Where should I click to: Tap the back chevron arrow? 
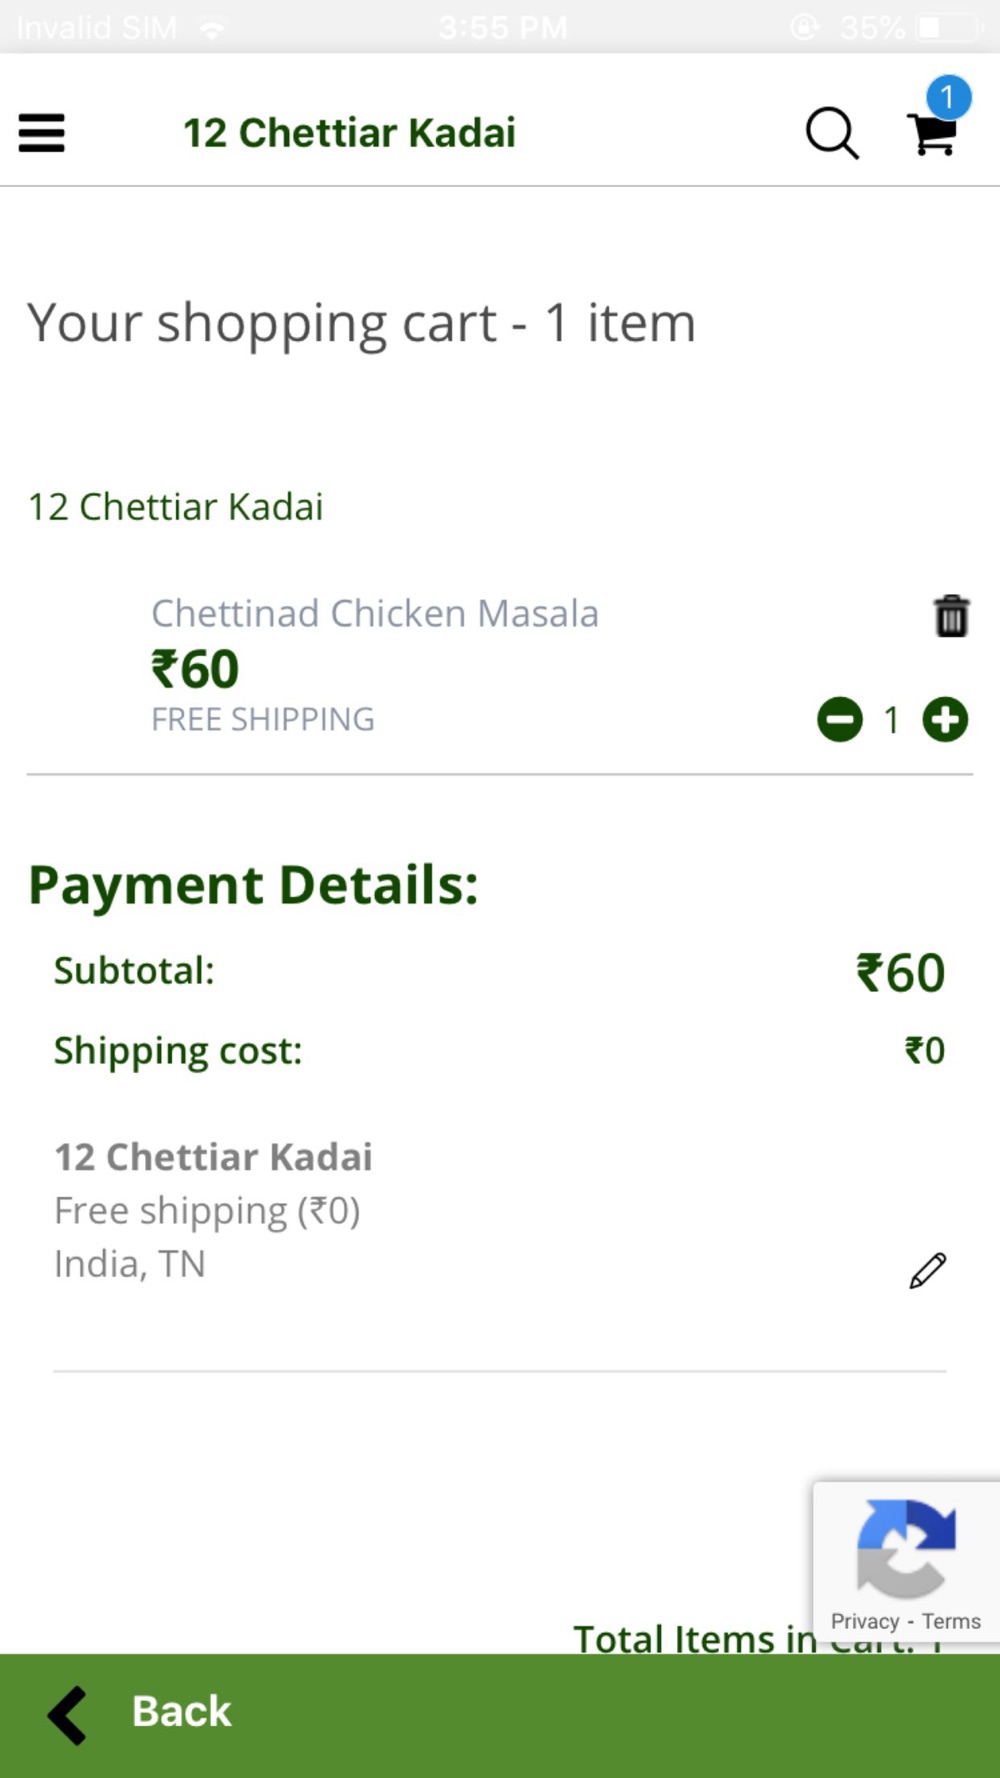click(68, 1714)
